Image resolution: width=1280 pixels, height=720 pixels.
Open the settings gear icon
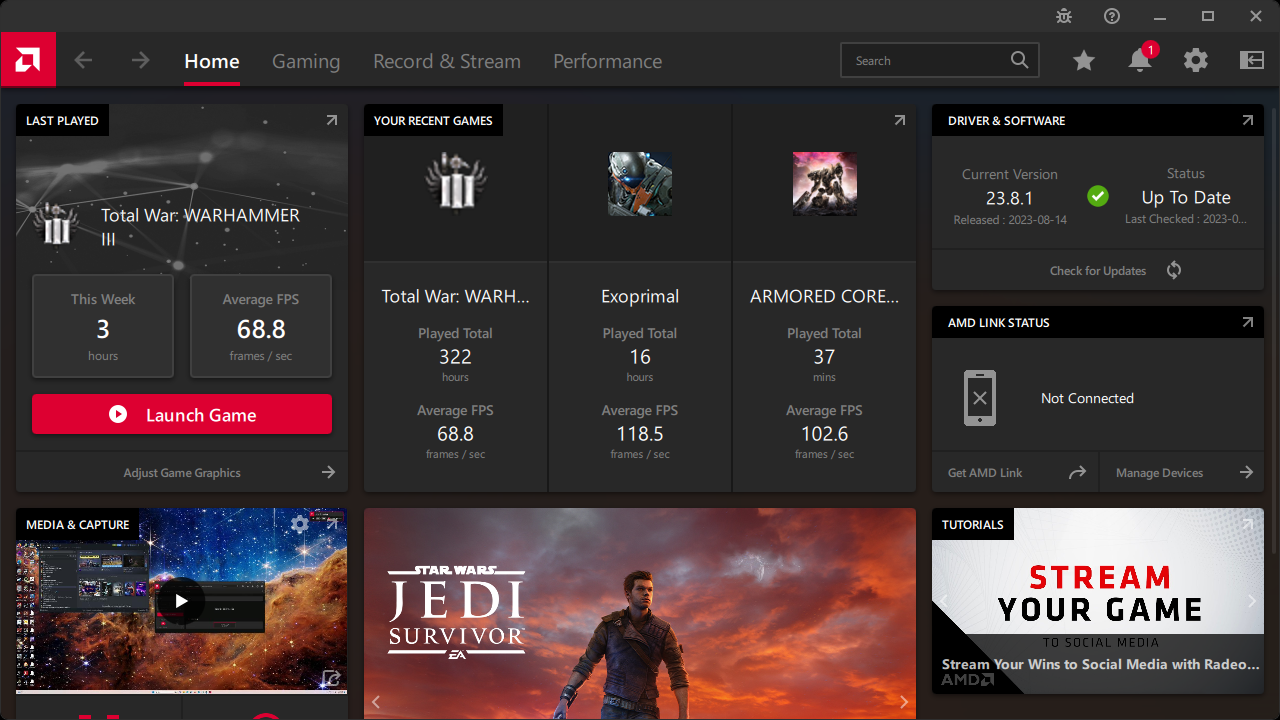tap(1196, 61)
